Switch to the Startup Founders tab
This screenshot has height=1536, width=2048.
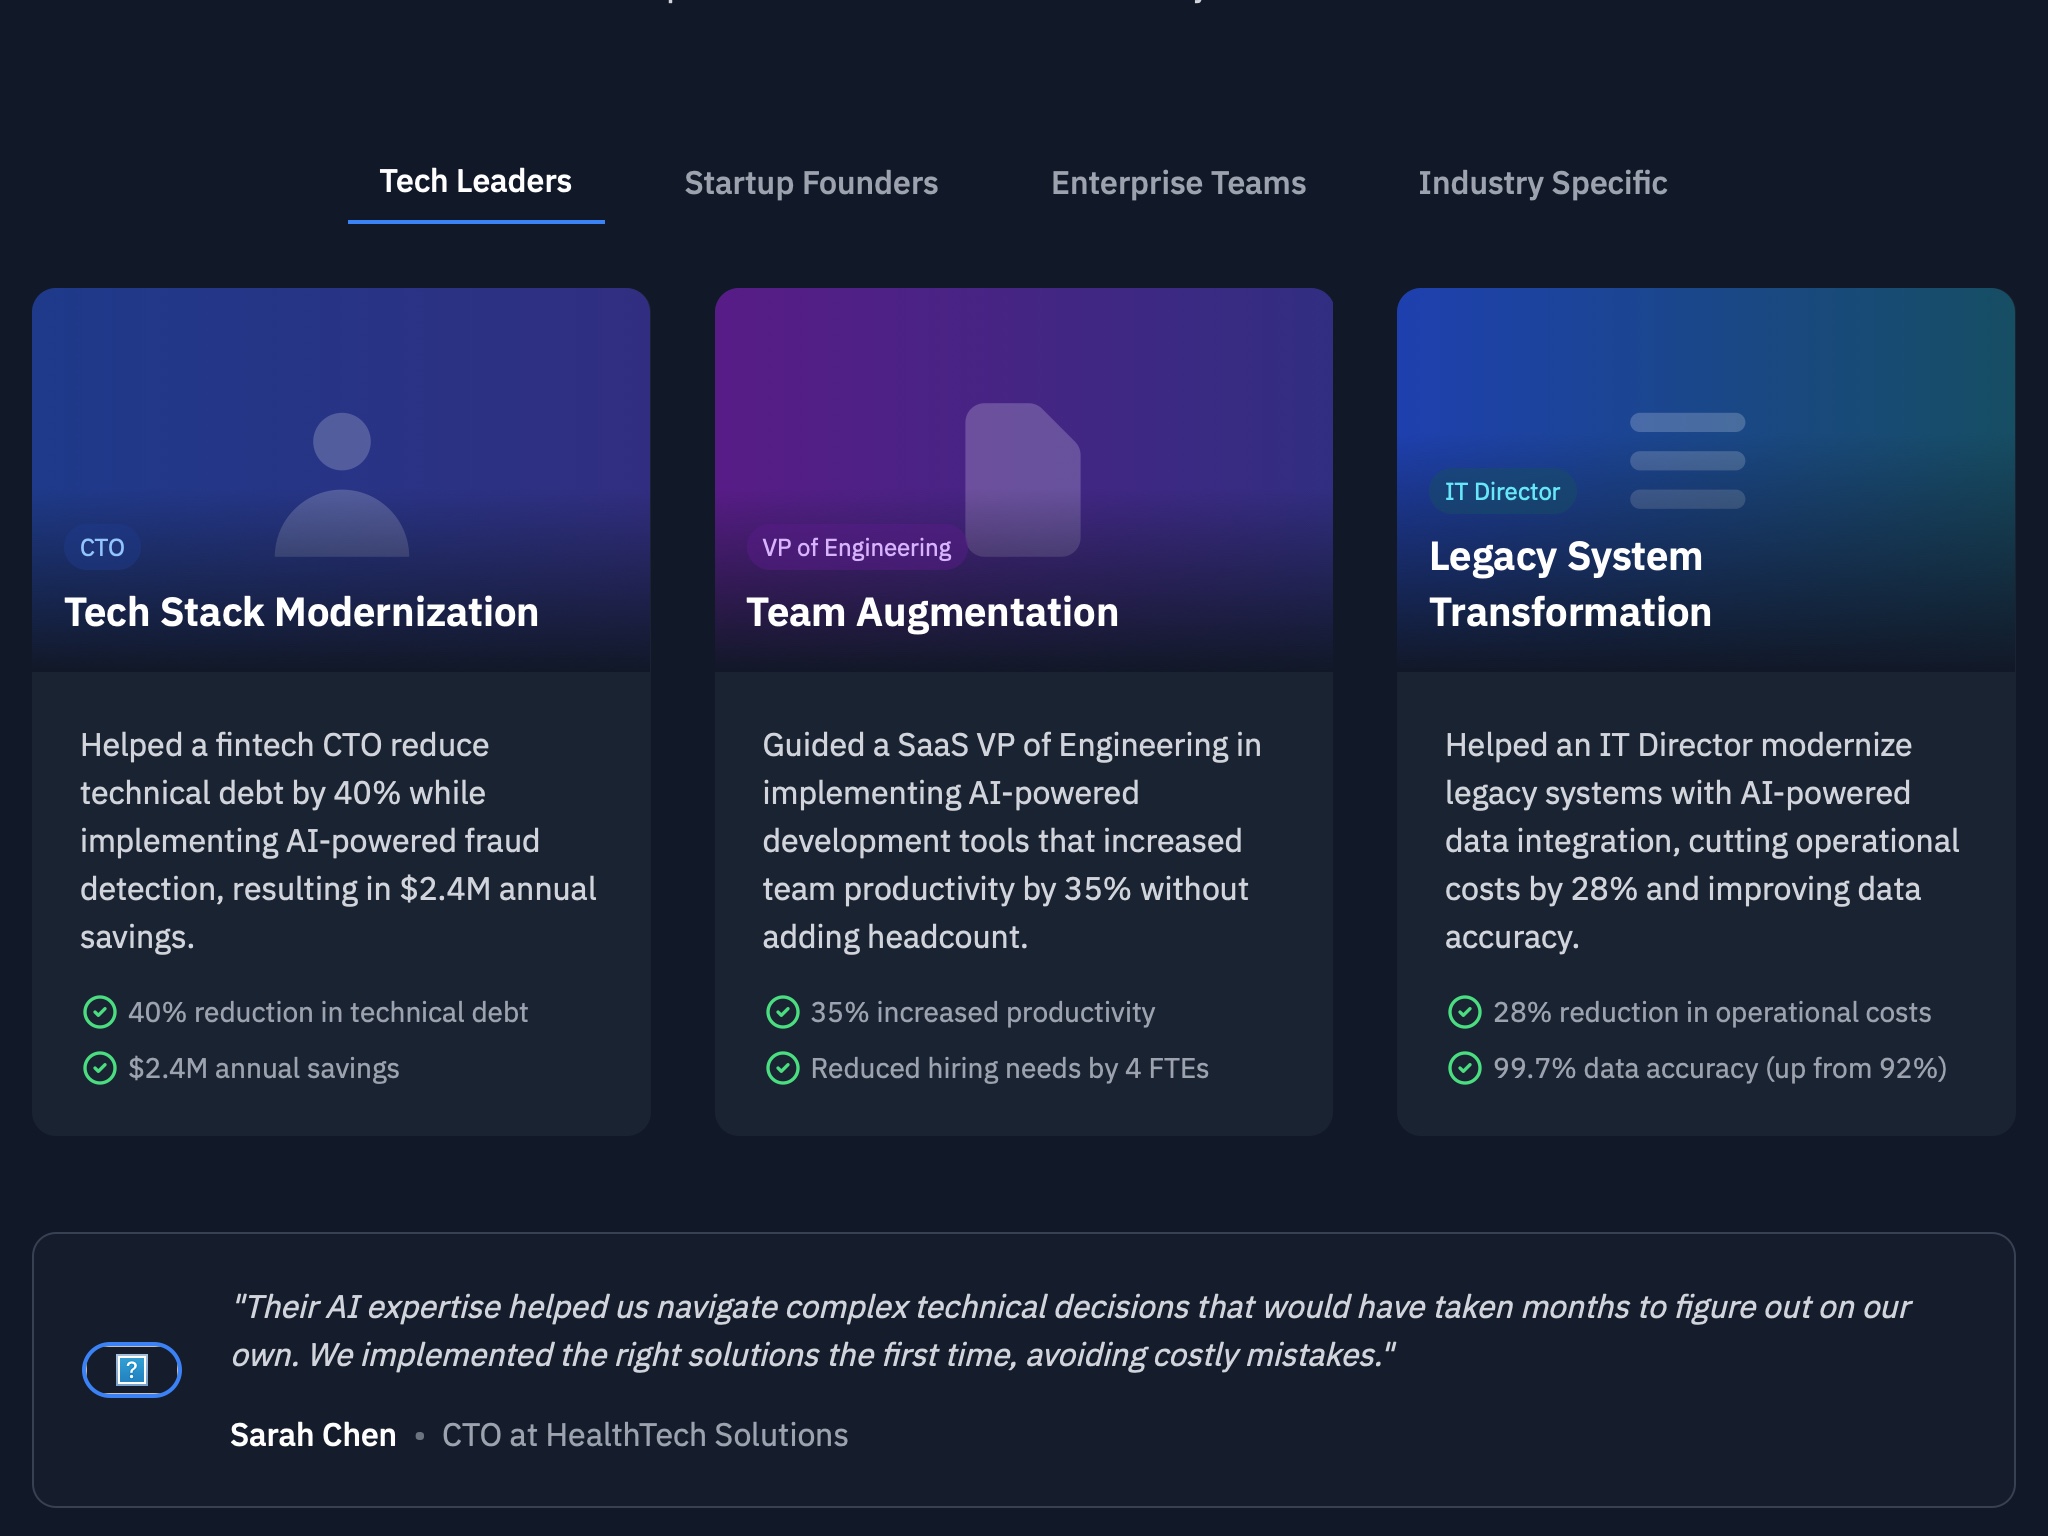point(810,182)
